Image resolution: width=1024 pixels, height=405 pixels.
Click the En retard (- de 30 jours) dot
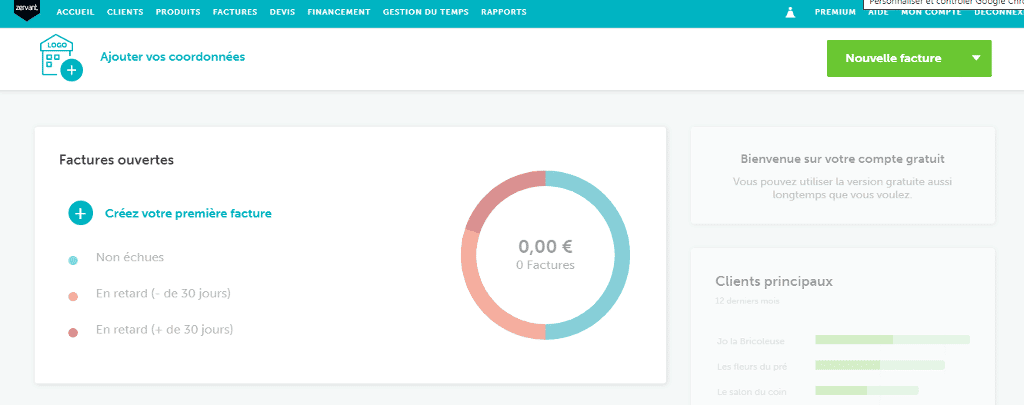pos(73,297)
